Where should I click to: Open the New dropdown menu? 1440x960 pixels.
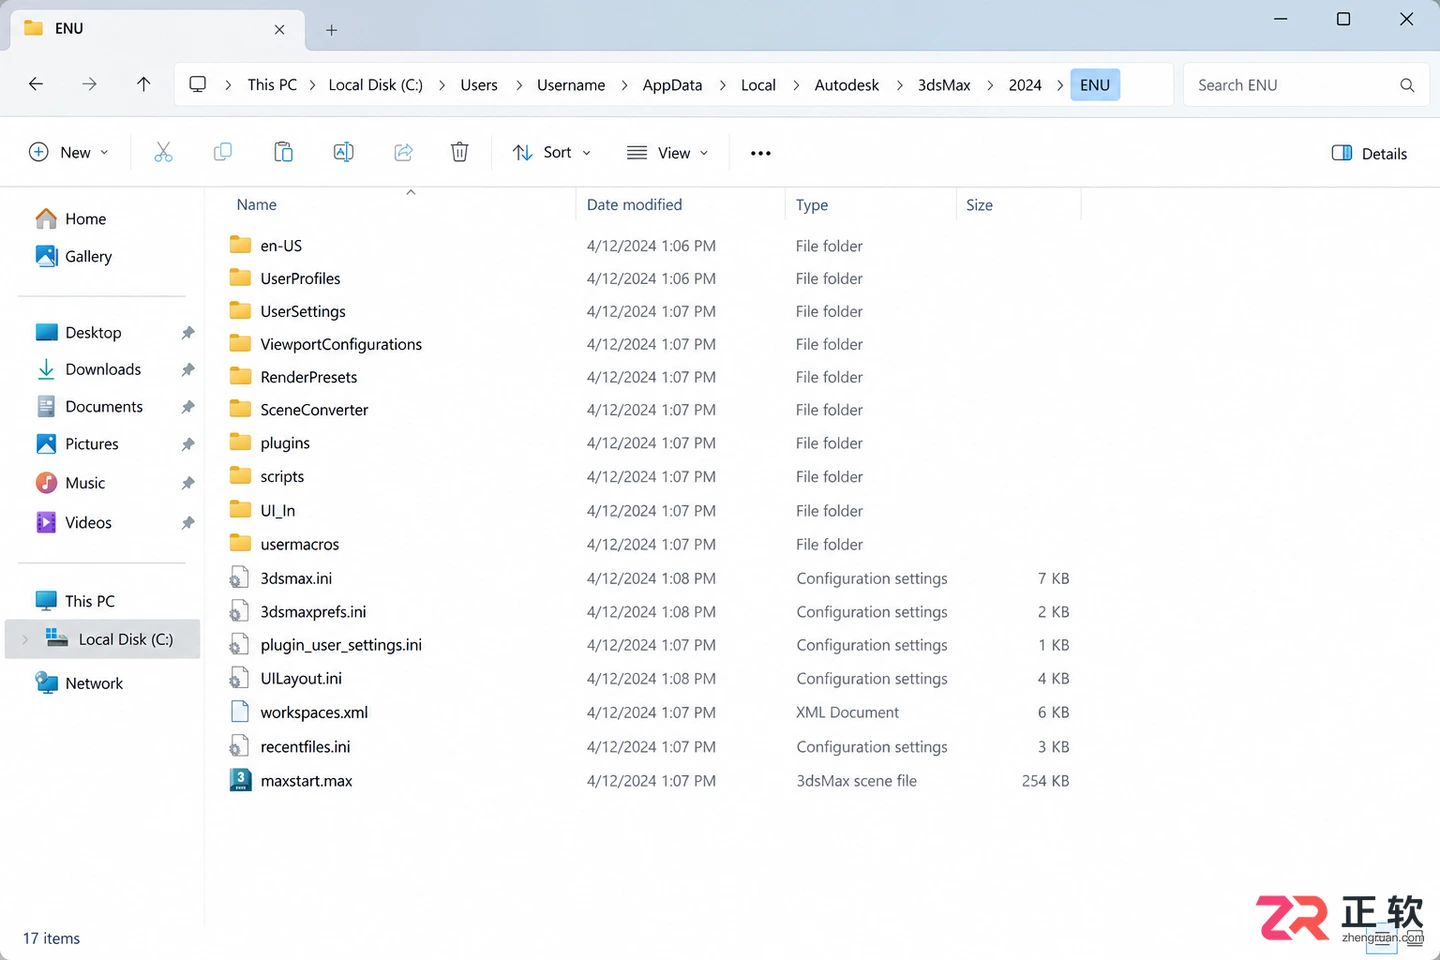pyautogui.click(x=68, y=152)
